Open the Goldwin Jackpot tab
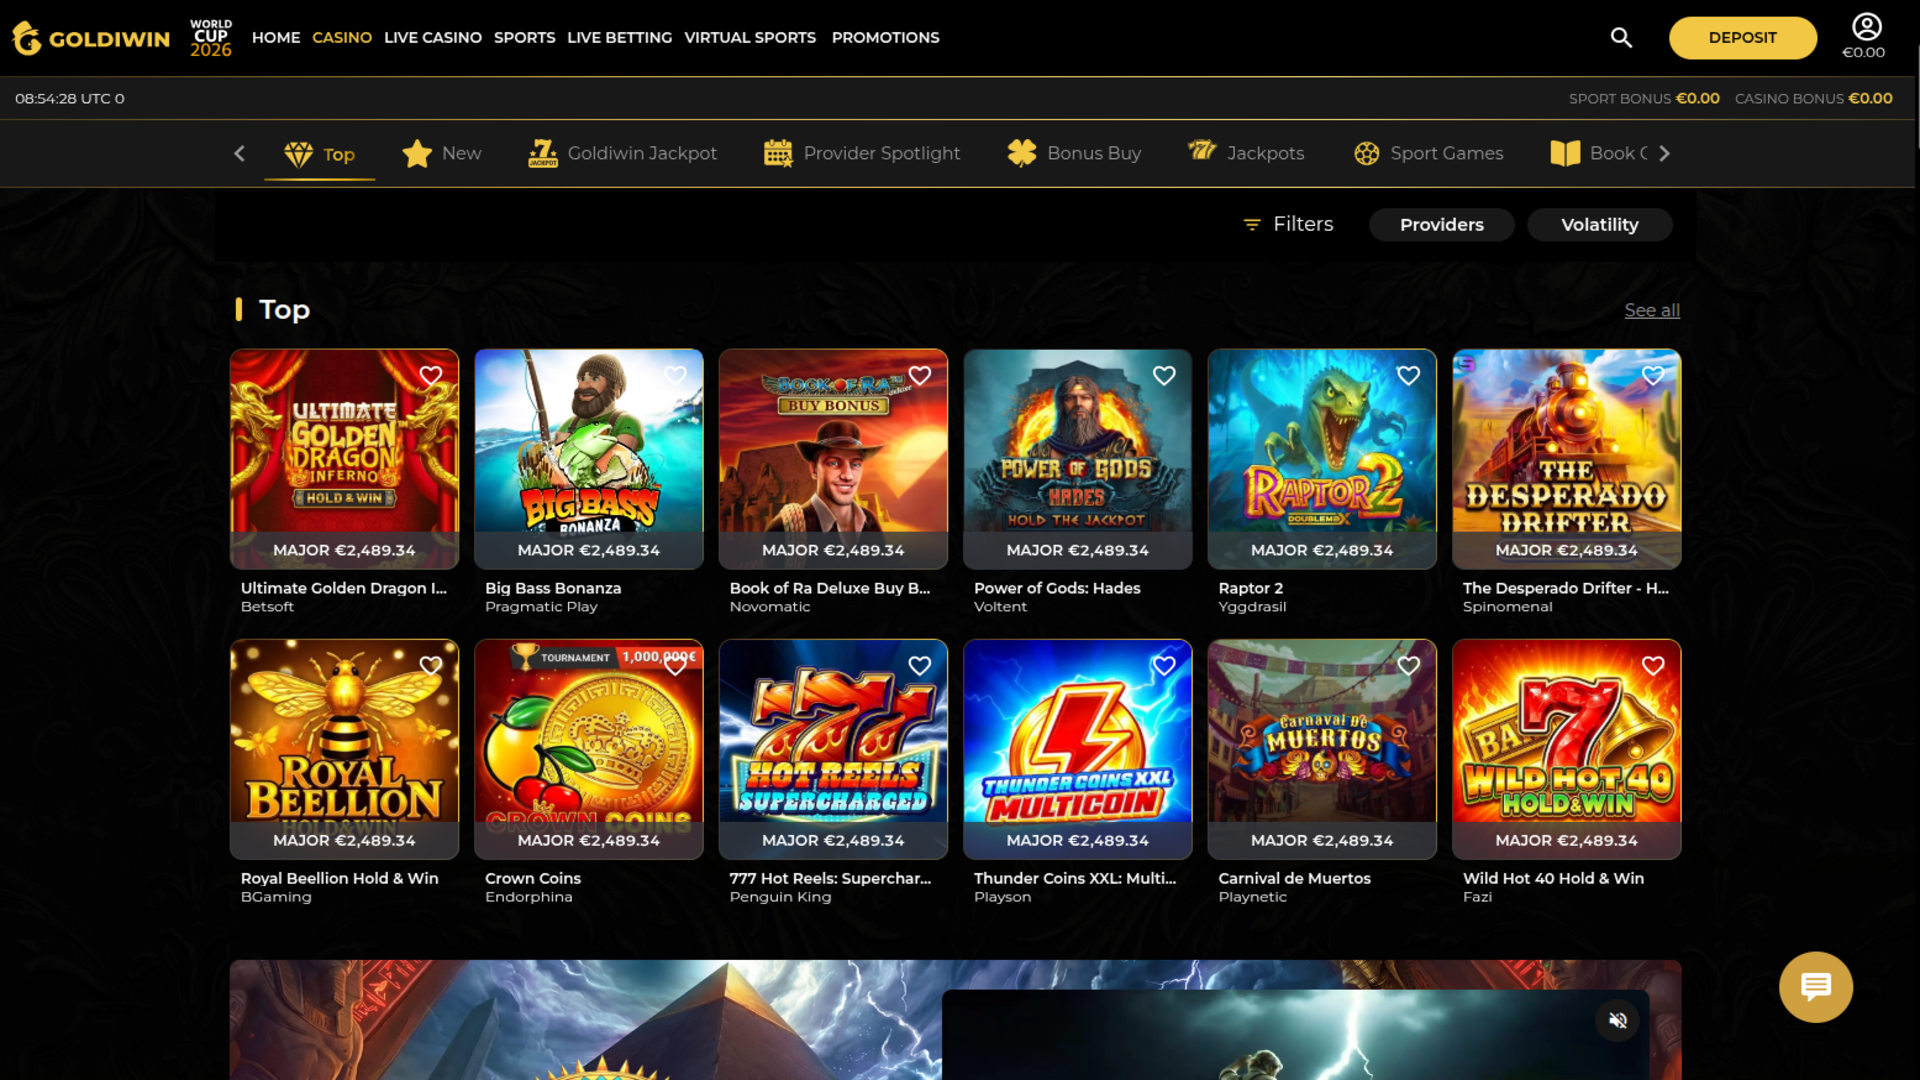The width and height of the screenshot is (1920, 1080). pos(622,154)
